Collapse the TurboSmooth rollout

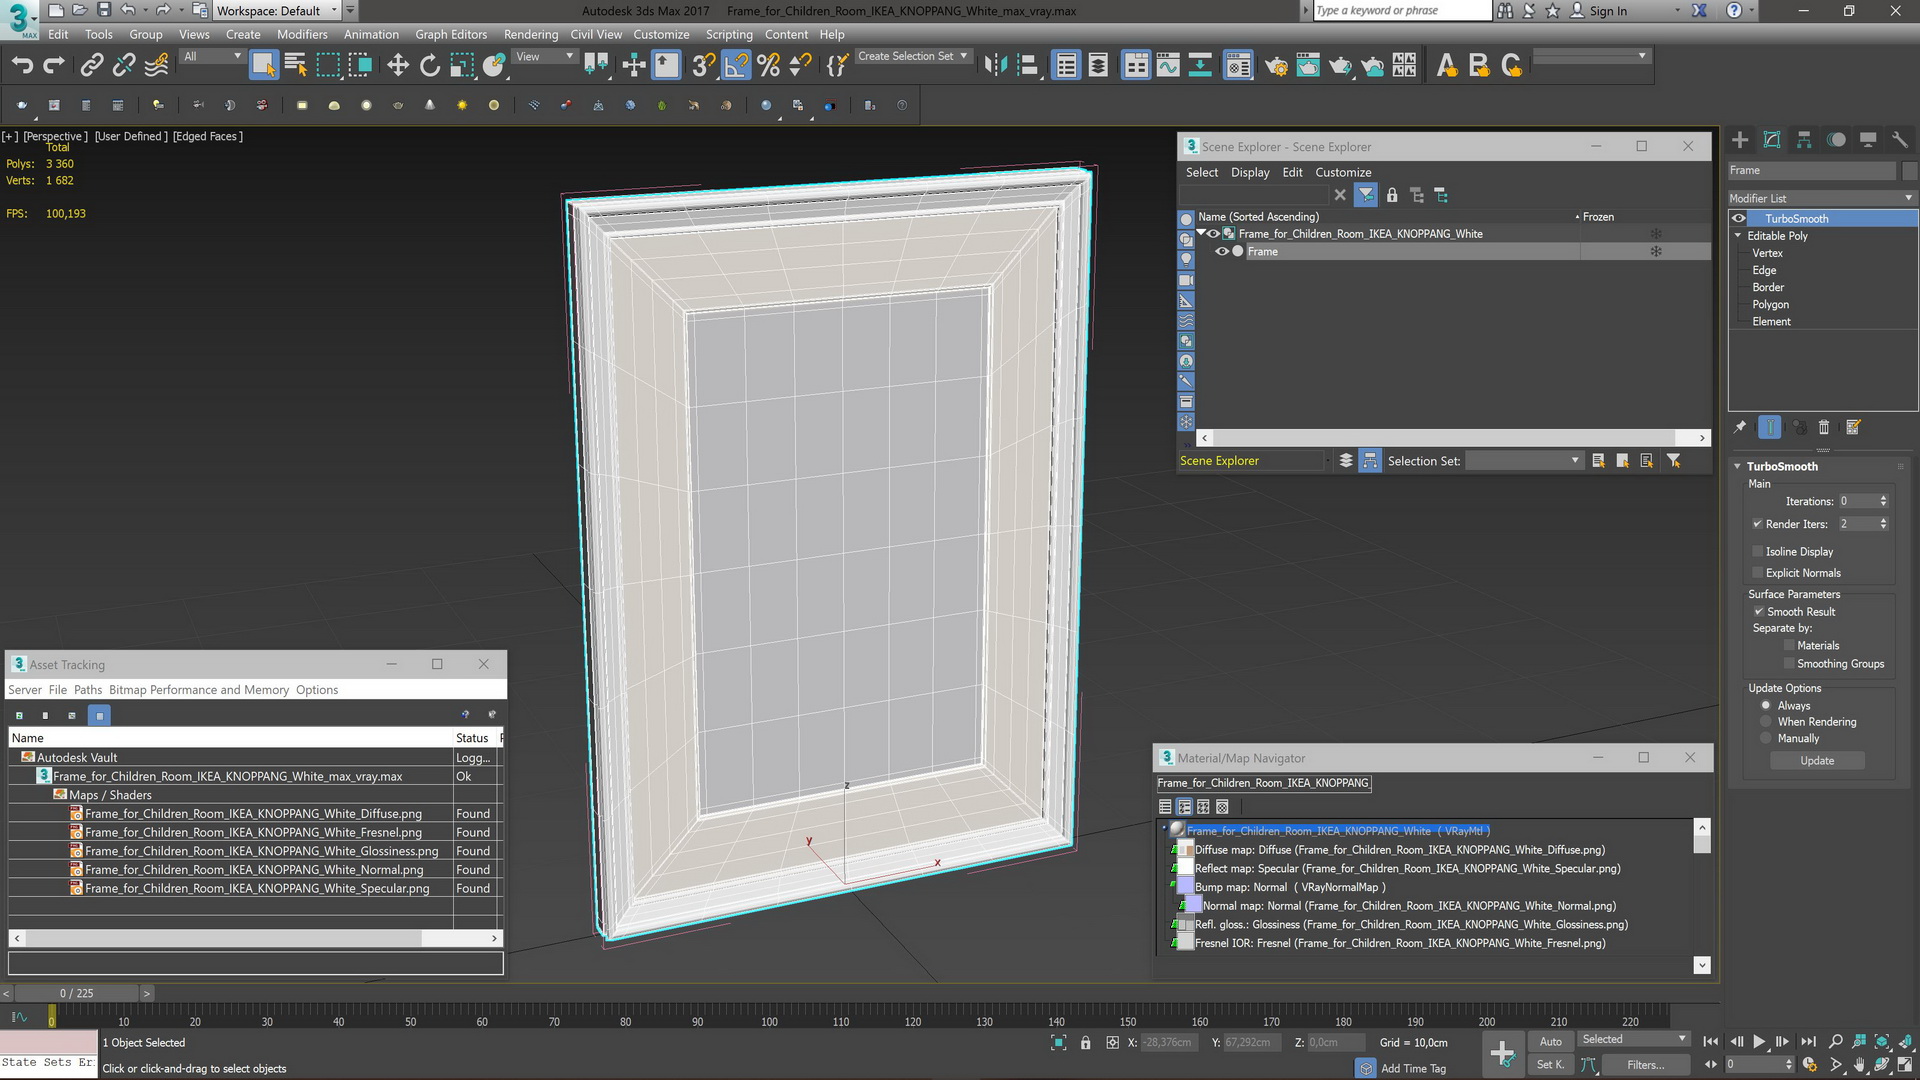(1738, 467)
